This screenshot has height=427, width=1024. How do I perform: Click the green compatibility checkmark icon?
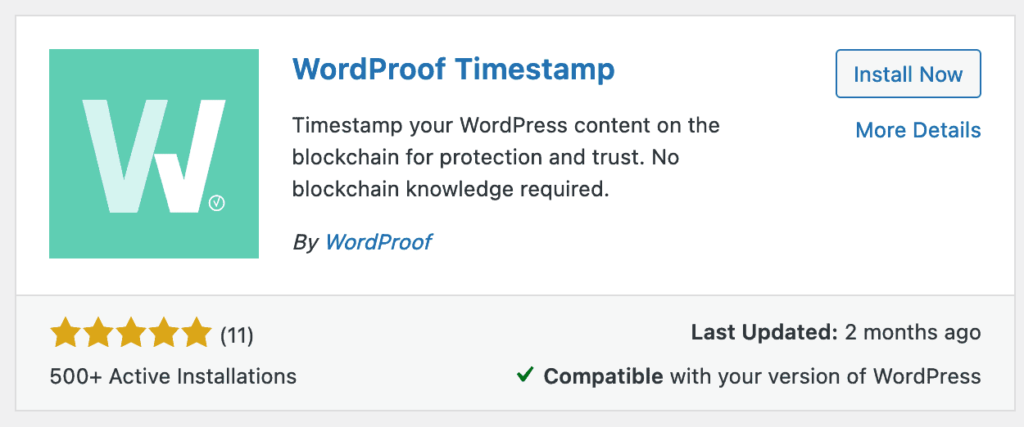click(x=525, y=375)
